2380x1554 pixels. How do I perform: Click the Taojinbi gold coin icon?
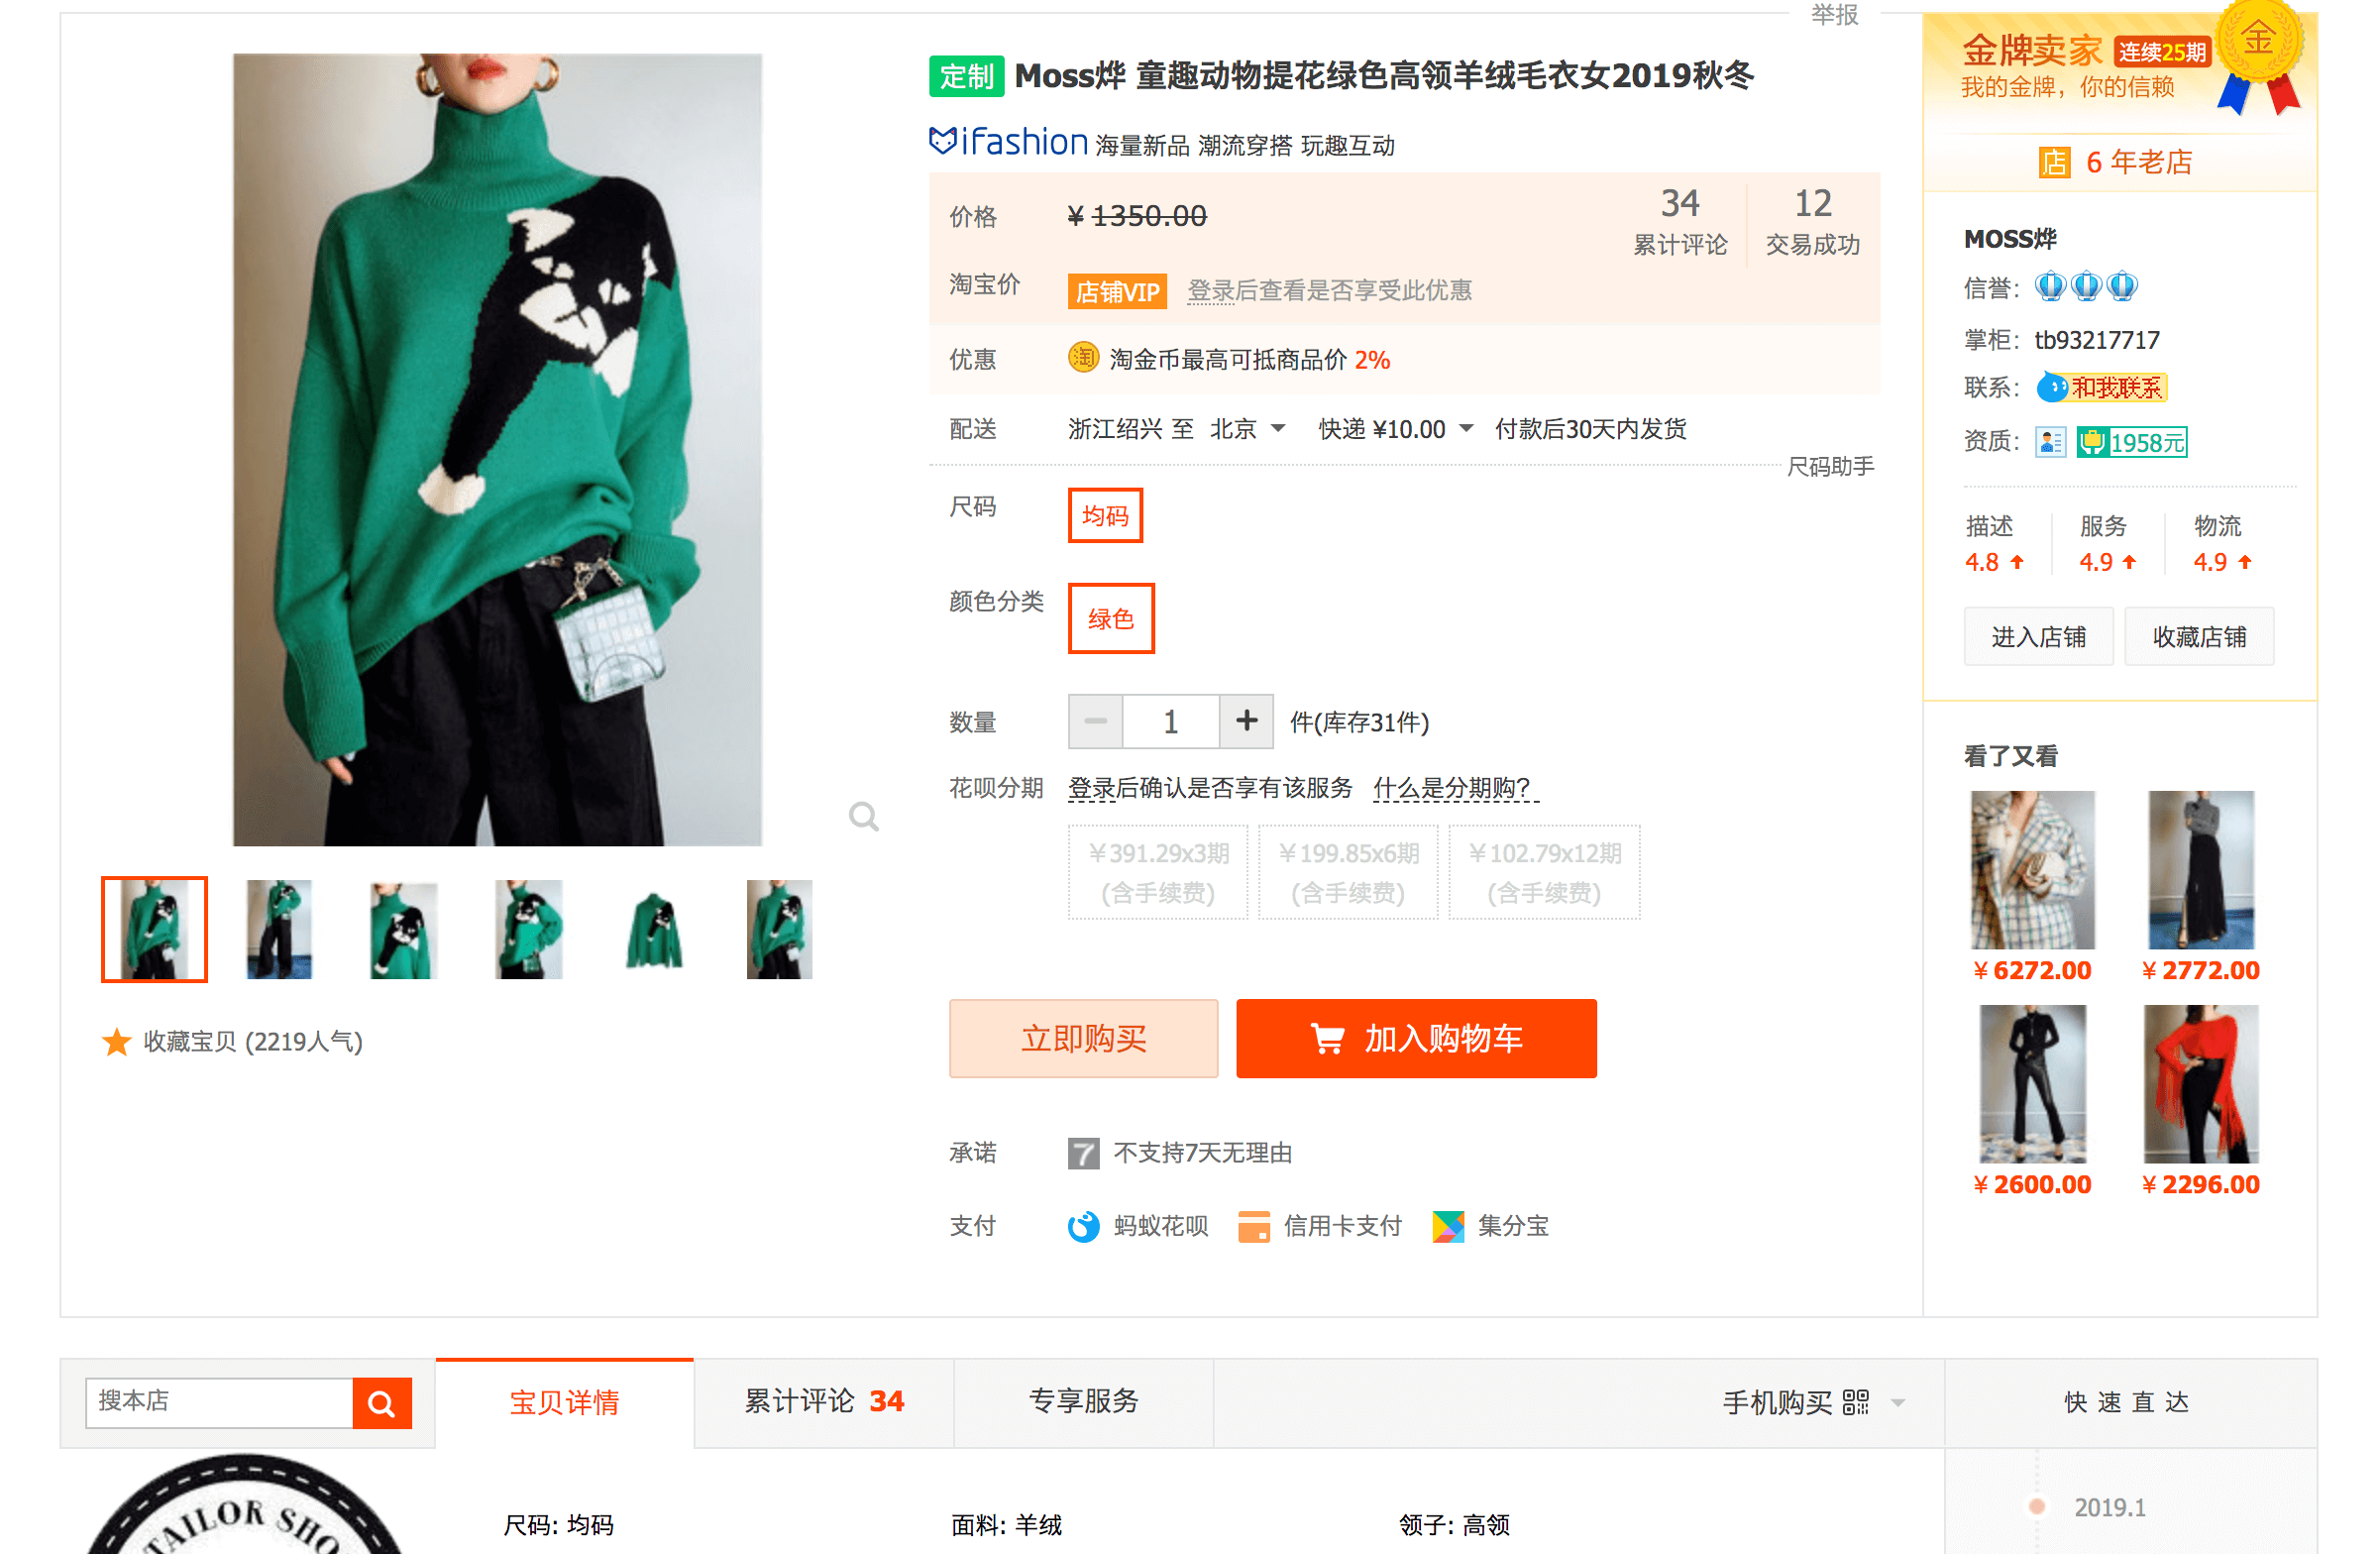pyautogui.click(x=1083, y=358)
